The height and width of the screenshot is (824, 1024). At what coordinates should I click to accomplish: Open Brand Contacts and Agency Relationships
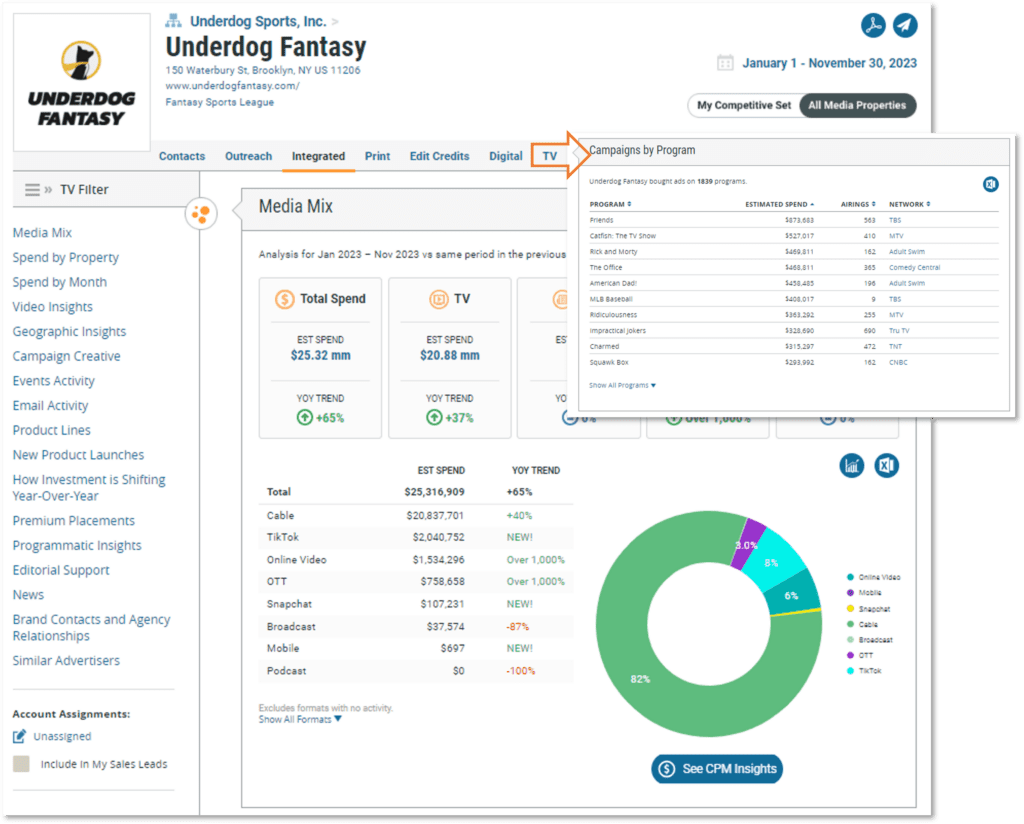point(91,627)
